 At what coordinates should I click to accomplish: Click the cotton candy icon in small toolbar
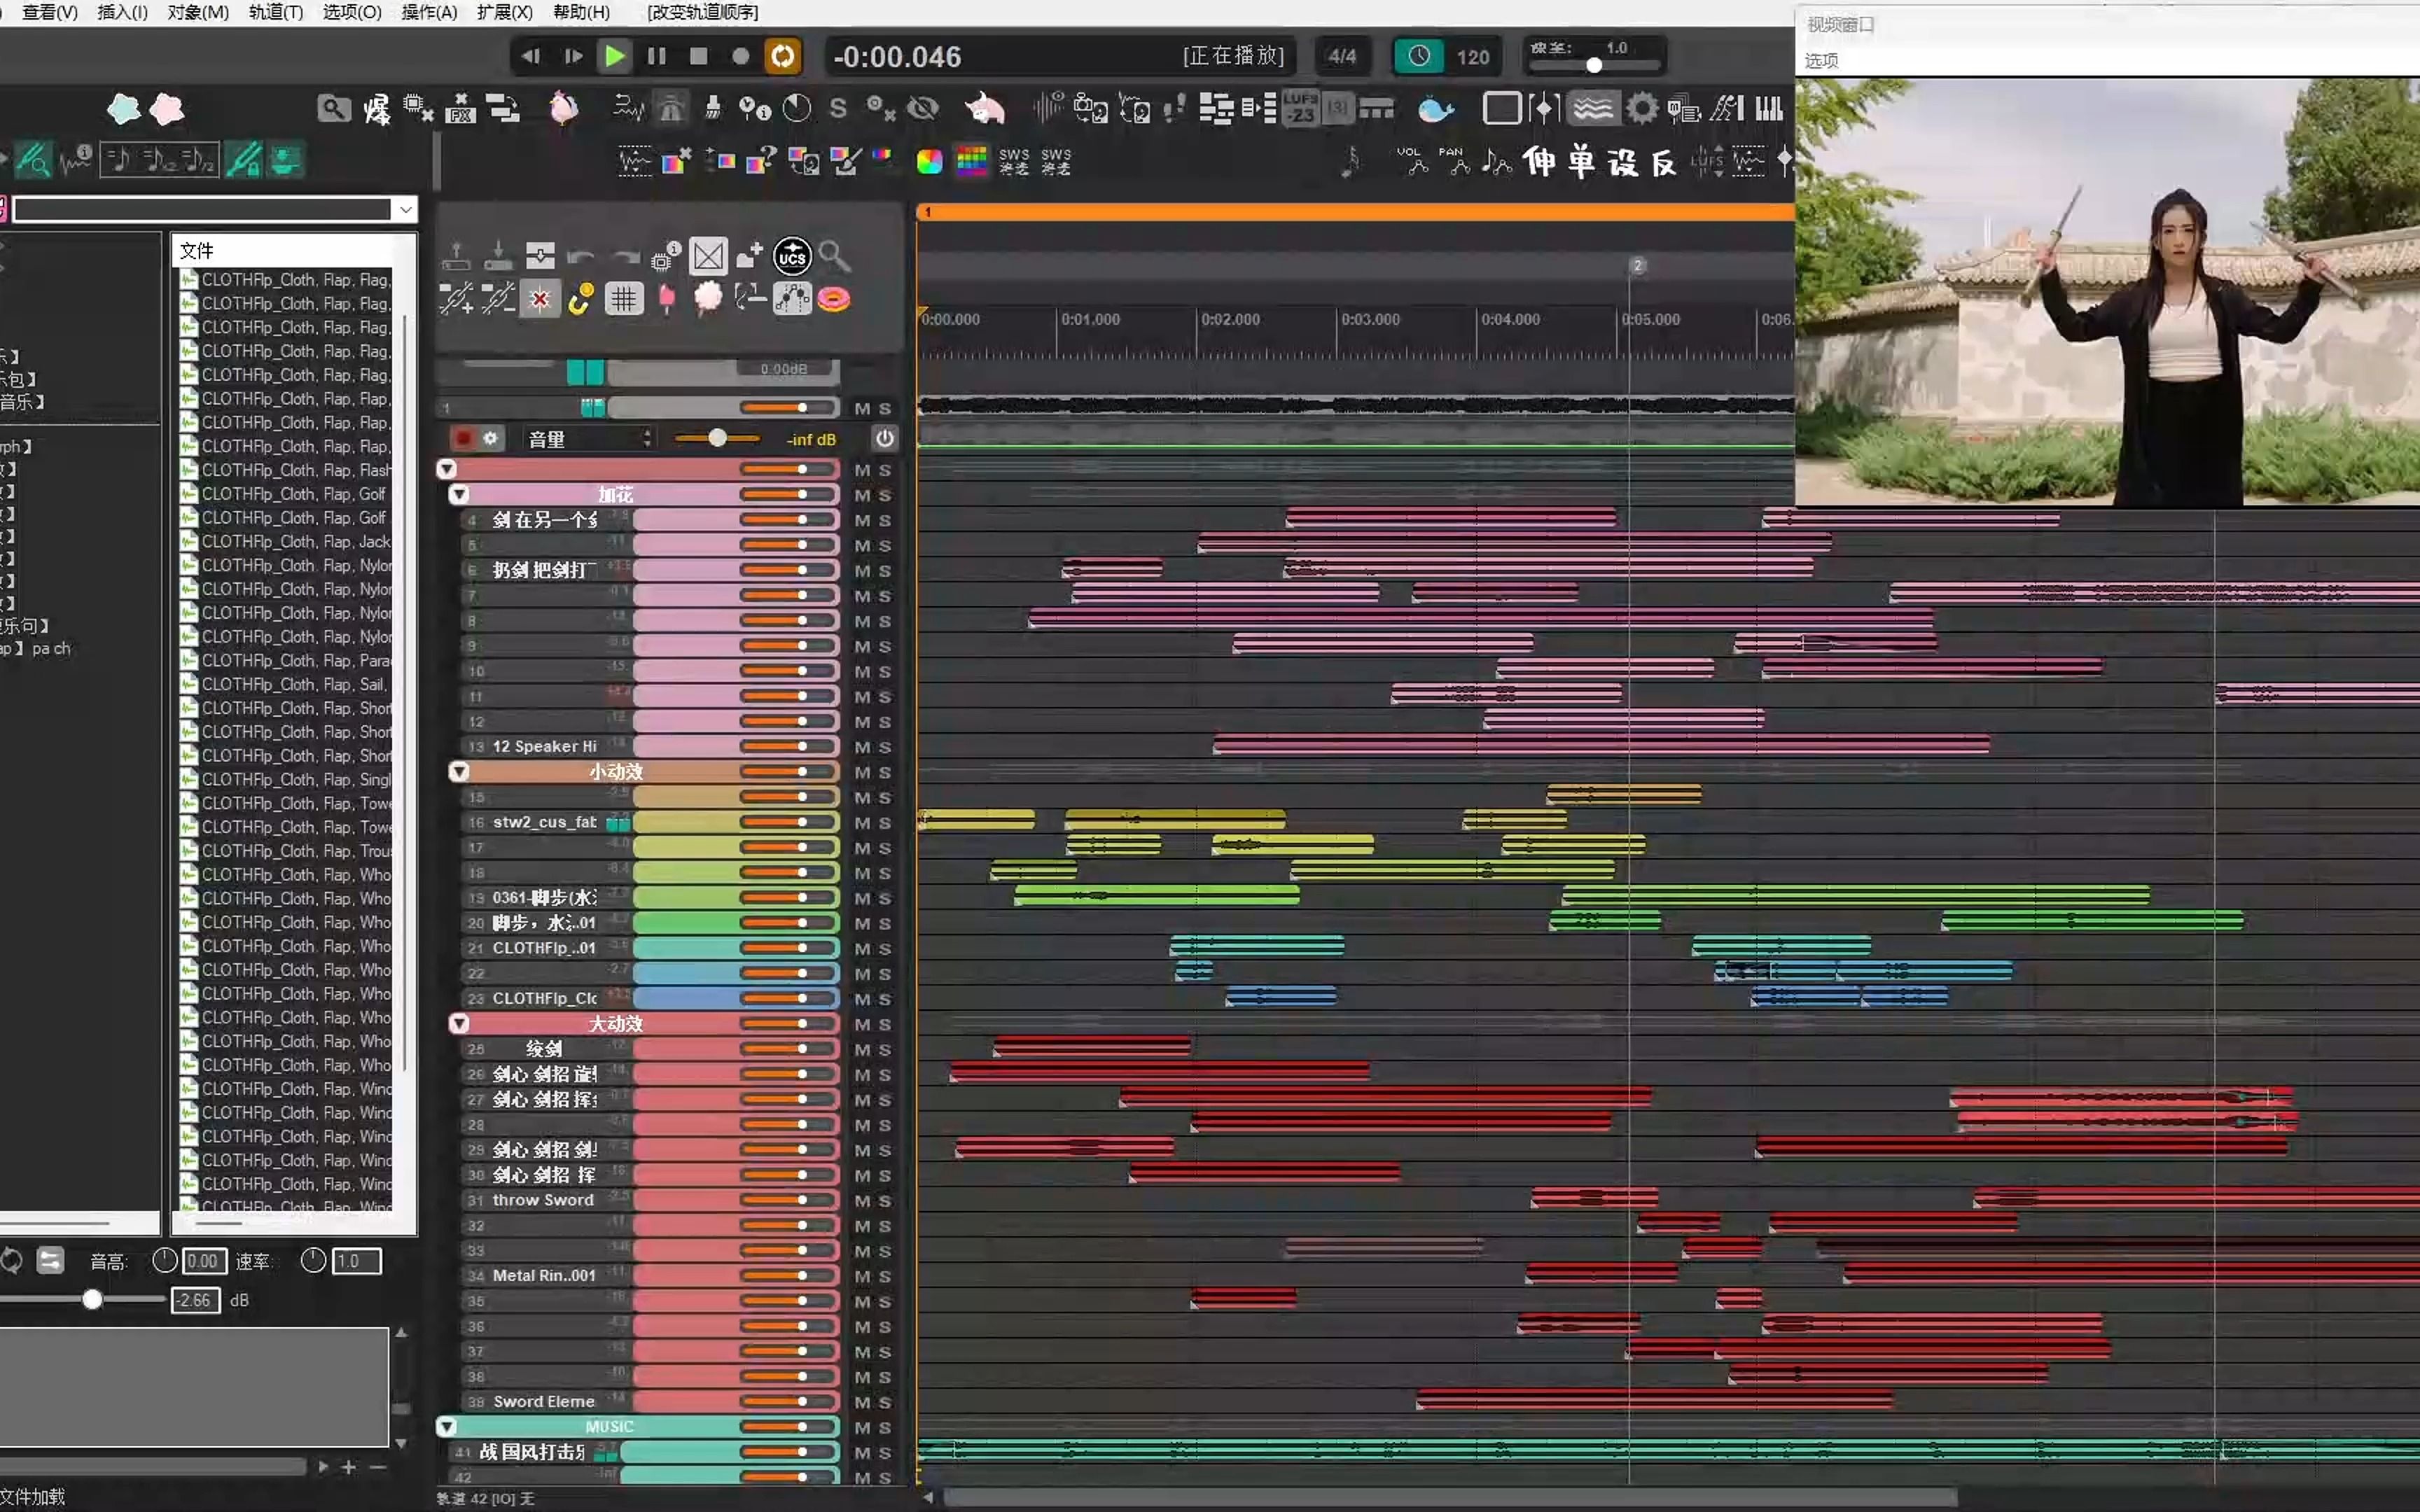tap(707, 299)
